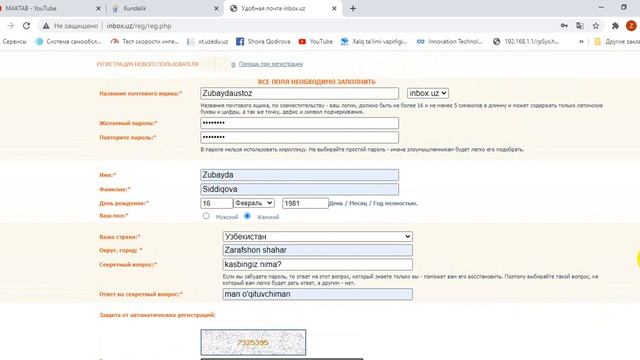
Task: Click the birth year field 1981
Action: point(305,203)
